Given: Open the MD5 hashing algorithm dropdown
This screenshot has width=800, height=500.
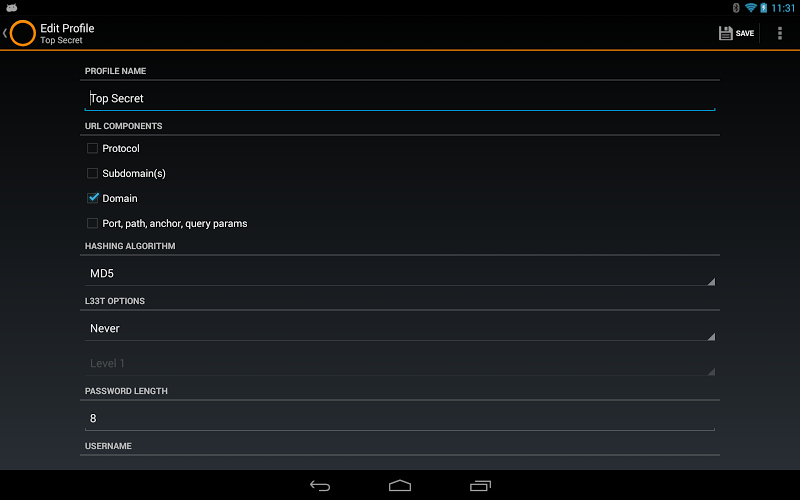Looking at the screenshot, I should (x=400, y=273).
